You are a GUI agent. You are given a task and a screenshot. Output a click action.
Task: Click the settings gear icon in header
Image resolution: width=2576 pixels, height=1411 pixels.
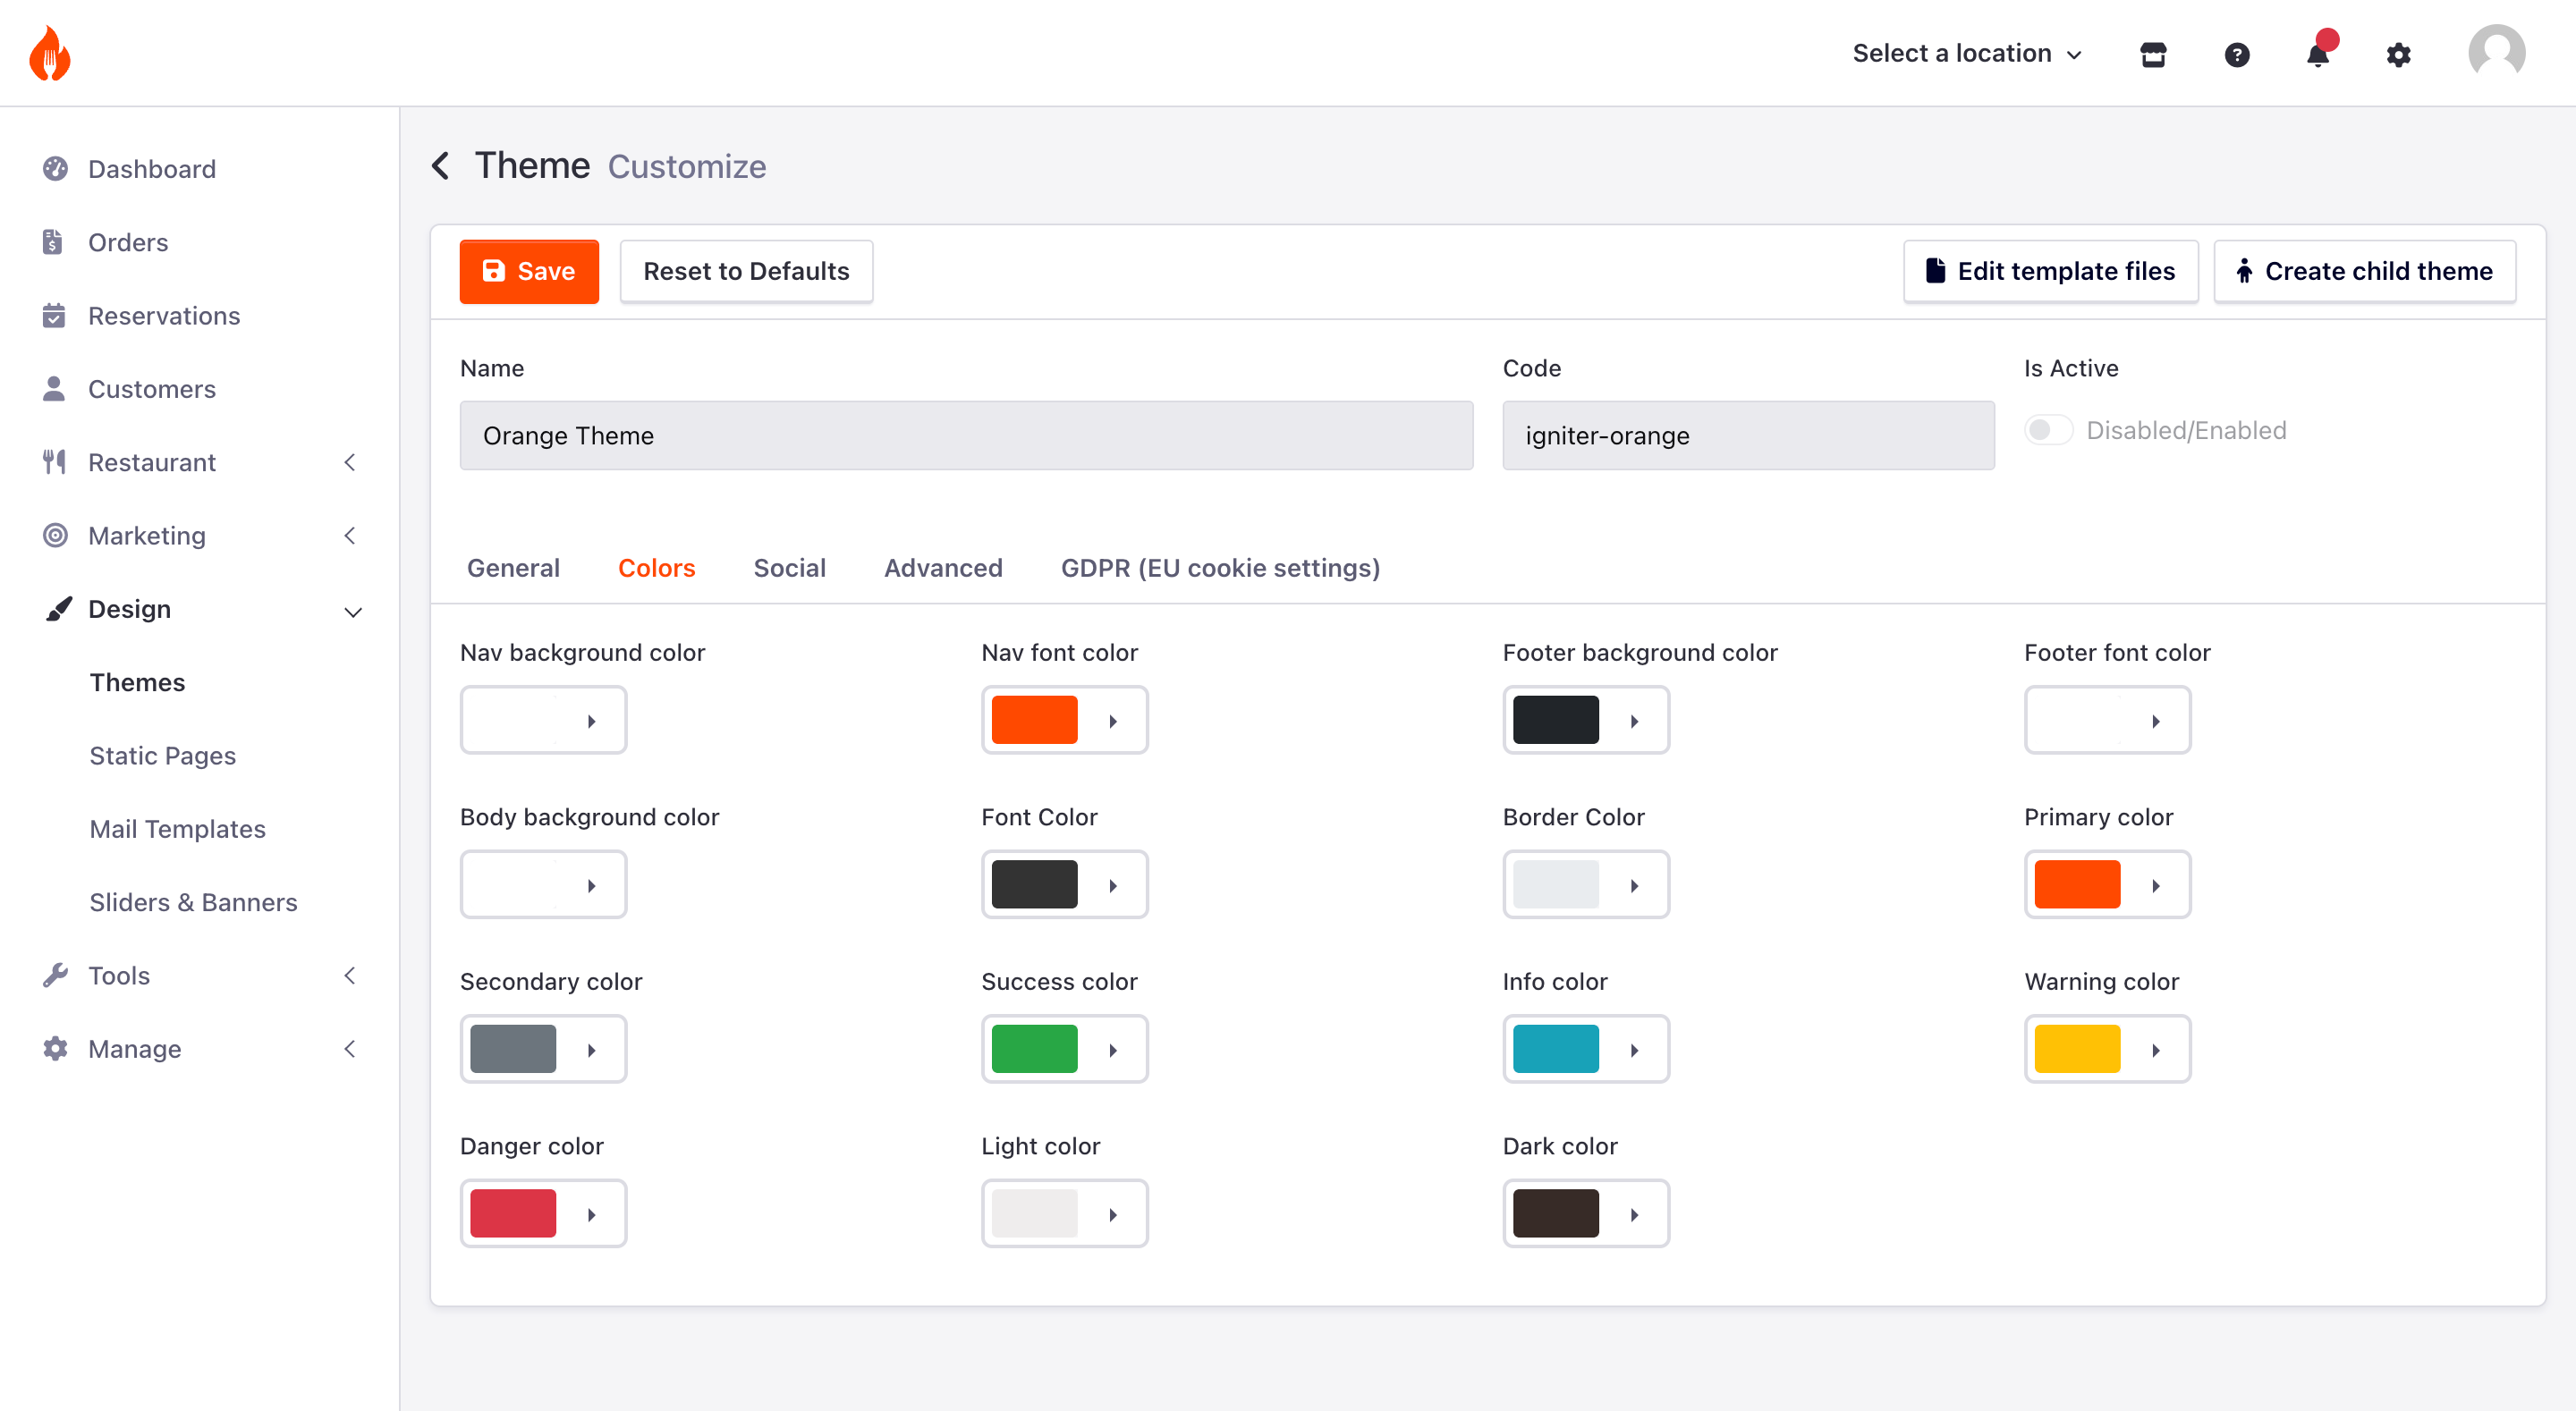tap(2398, 54)
